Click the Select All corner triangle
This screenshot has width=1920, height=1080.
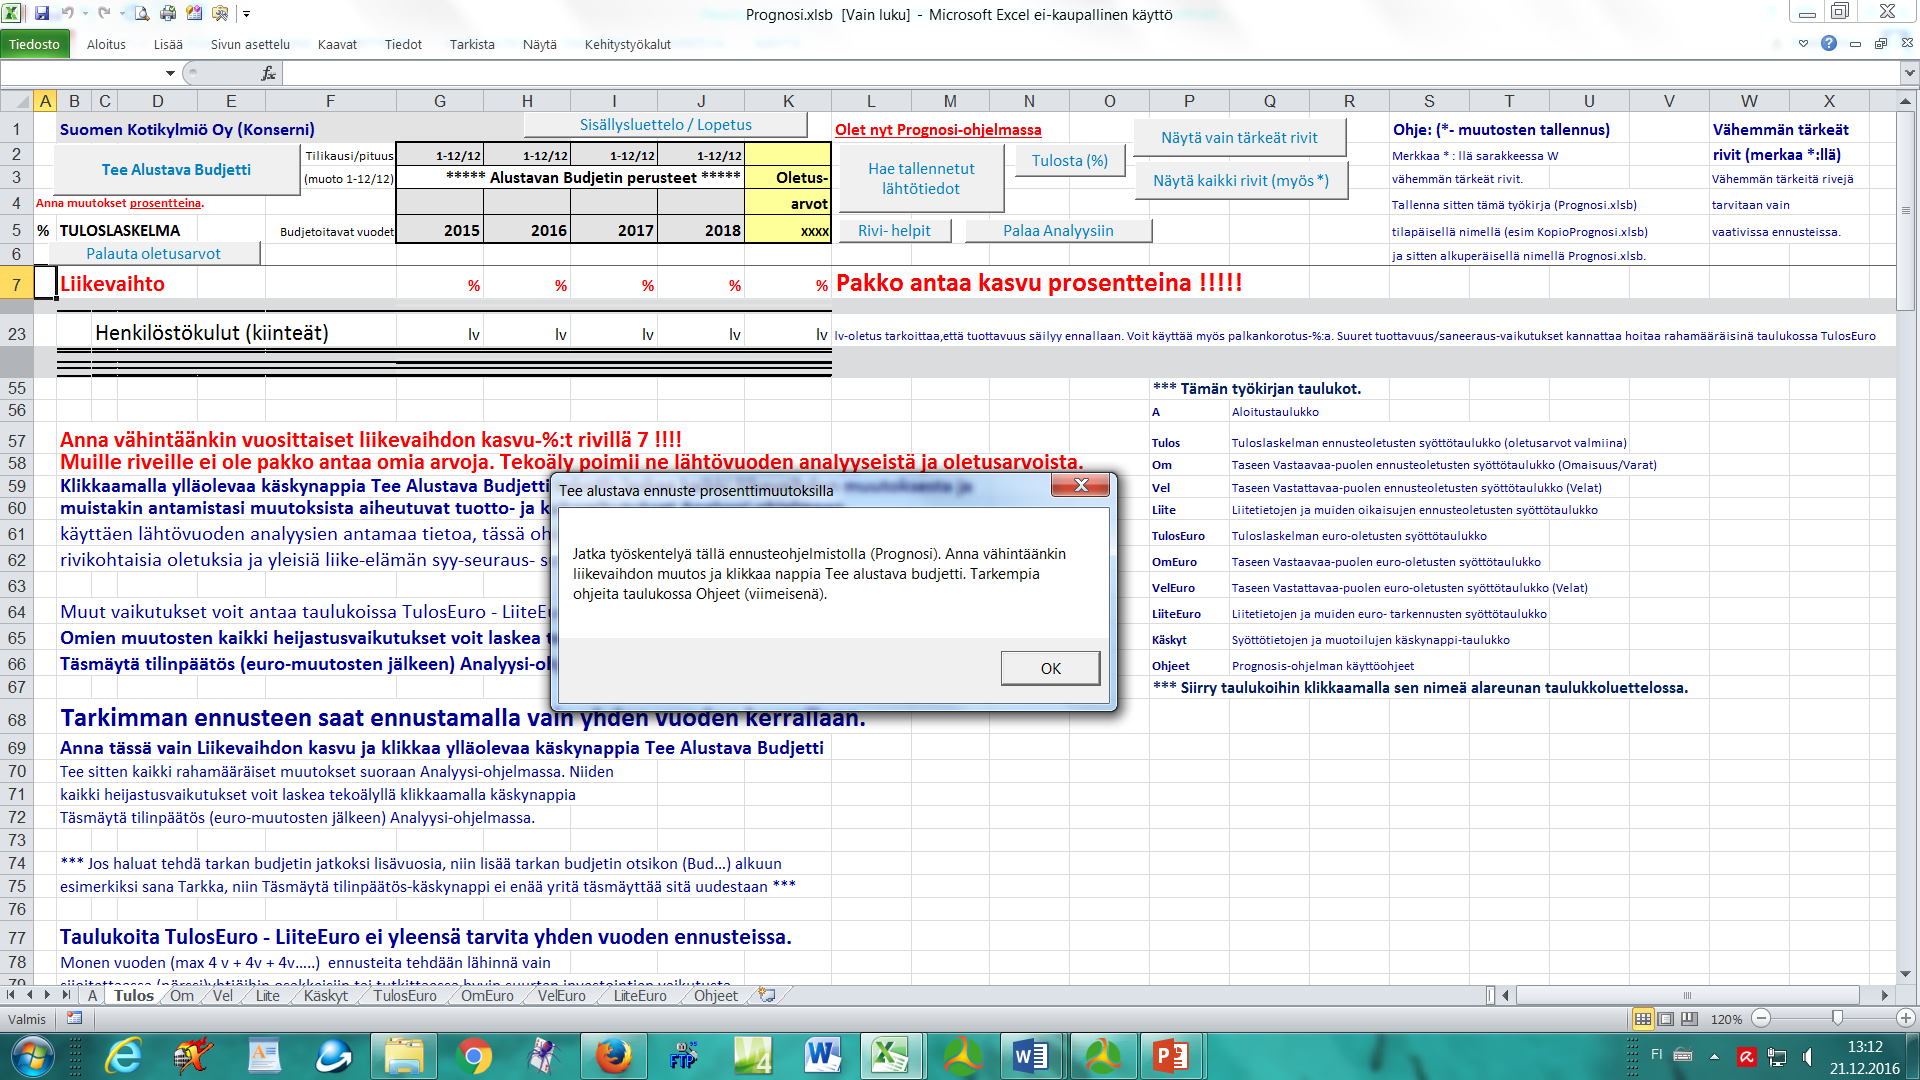(x=16, y=101)
